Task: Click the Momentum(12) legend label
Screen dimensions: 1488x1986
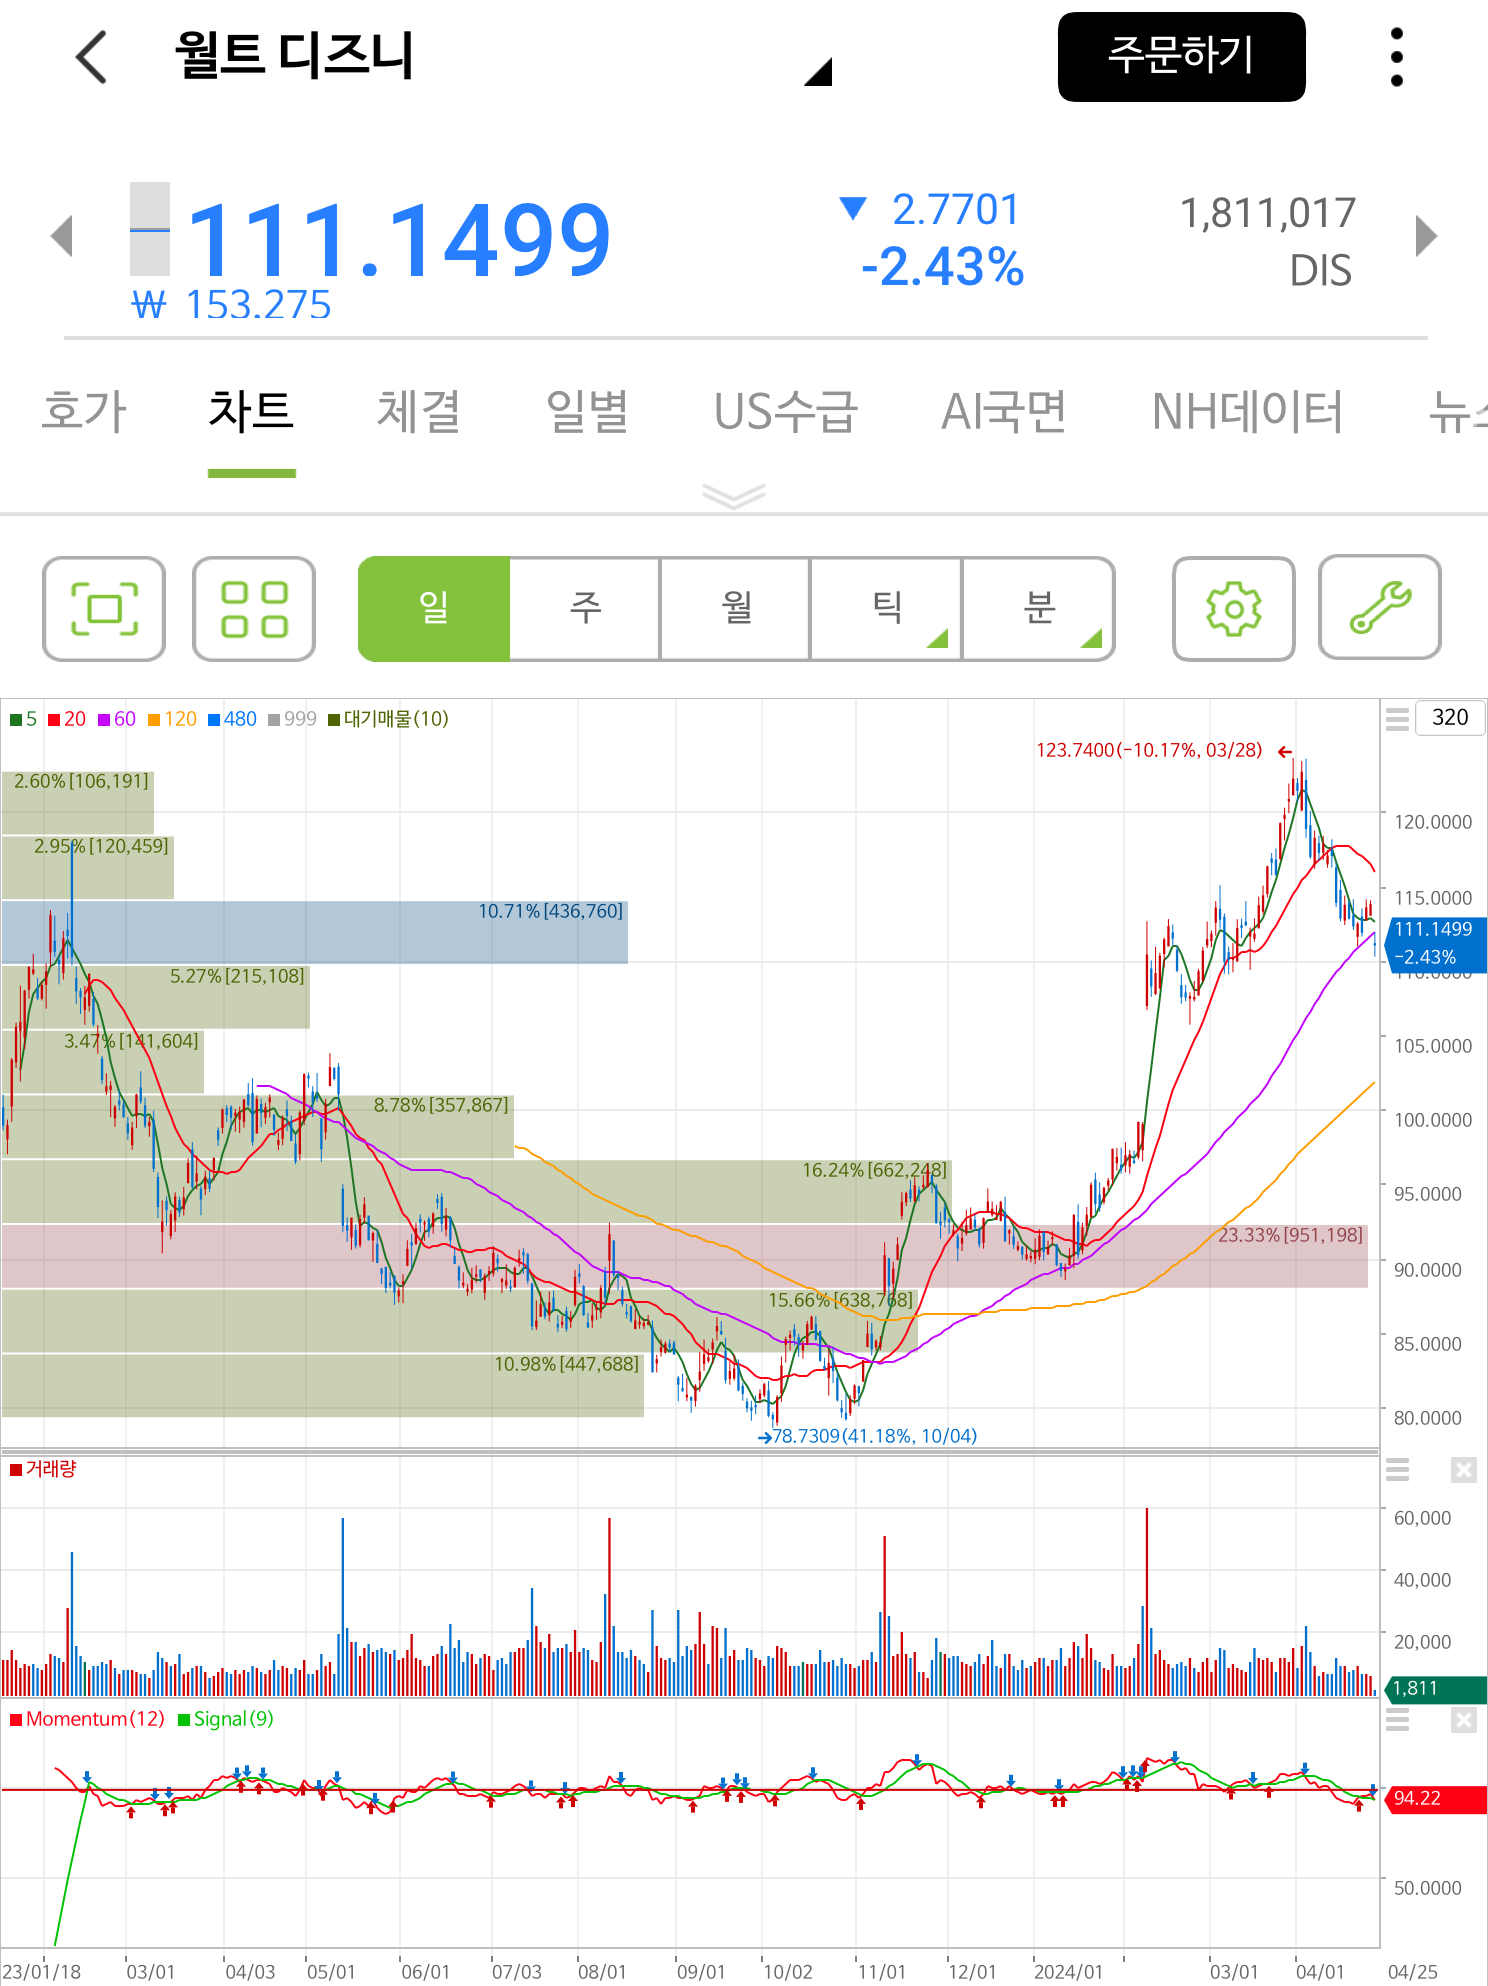Action: click(87, 1719)
